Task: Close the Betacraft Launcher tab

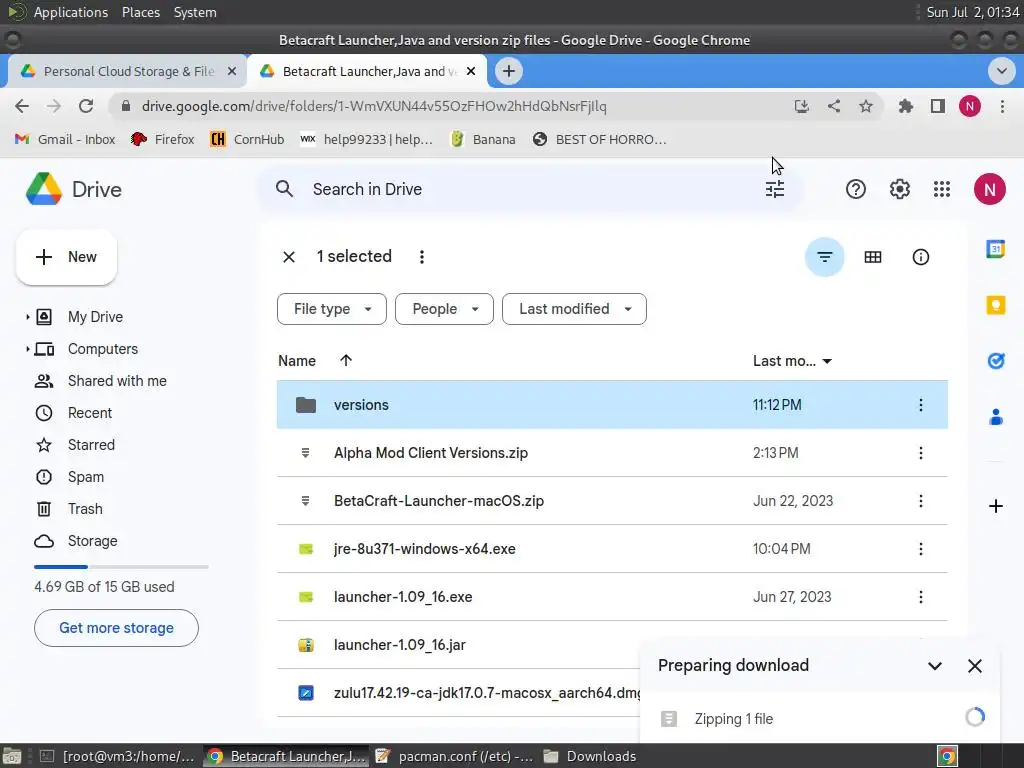Action: tap(471, 71)
